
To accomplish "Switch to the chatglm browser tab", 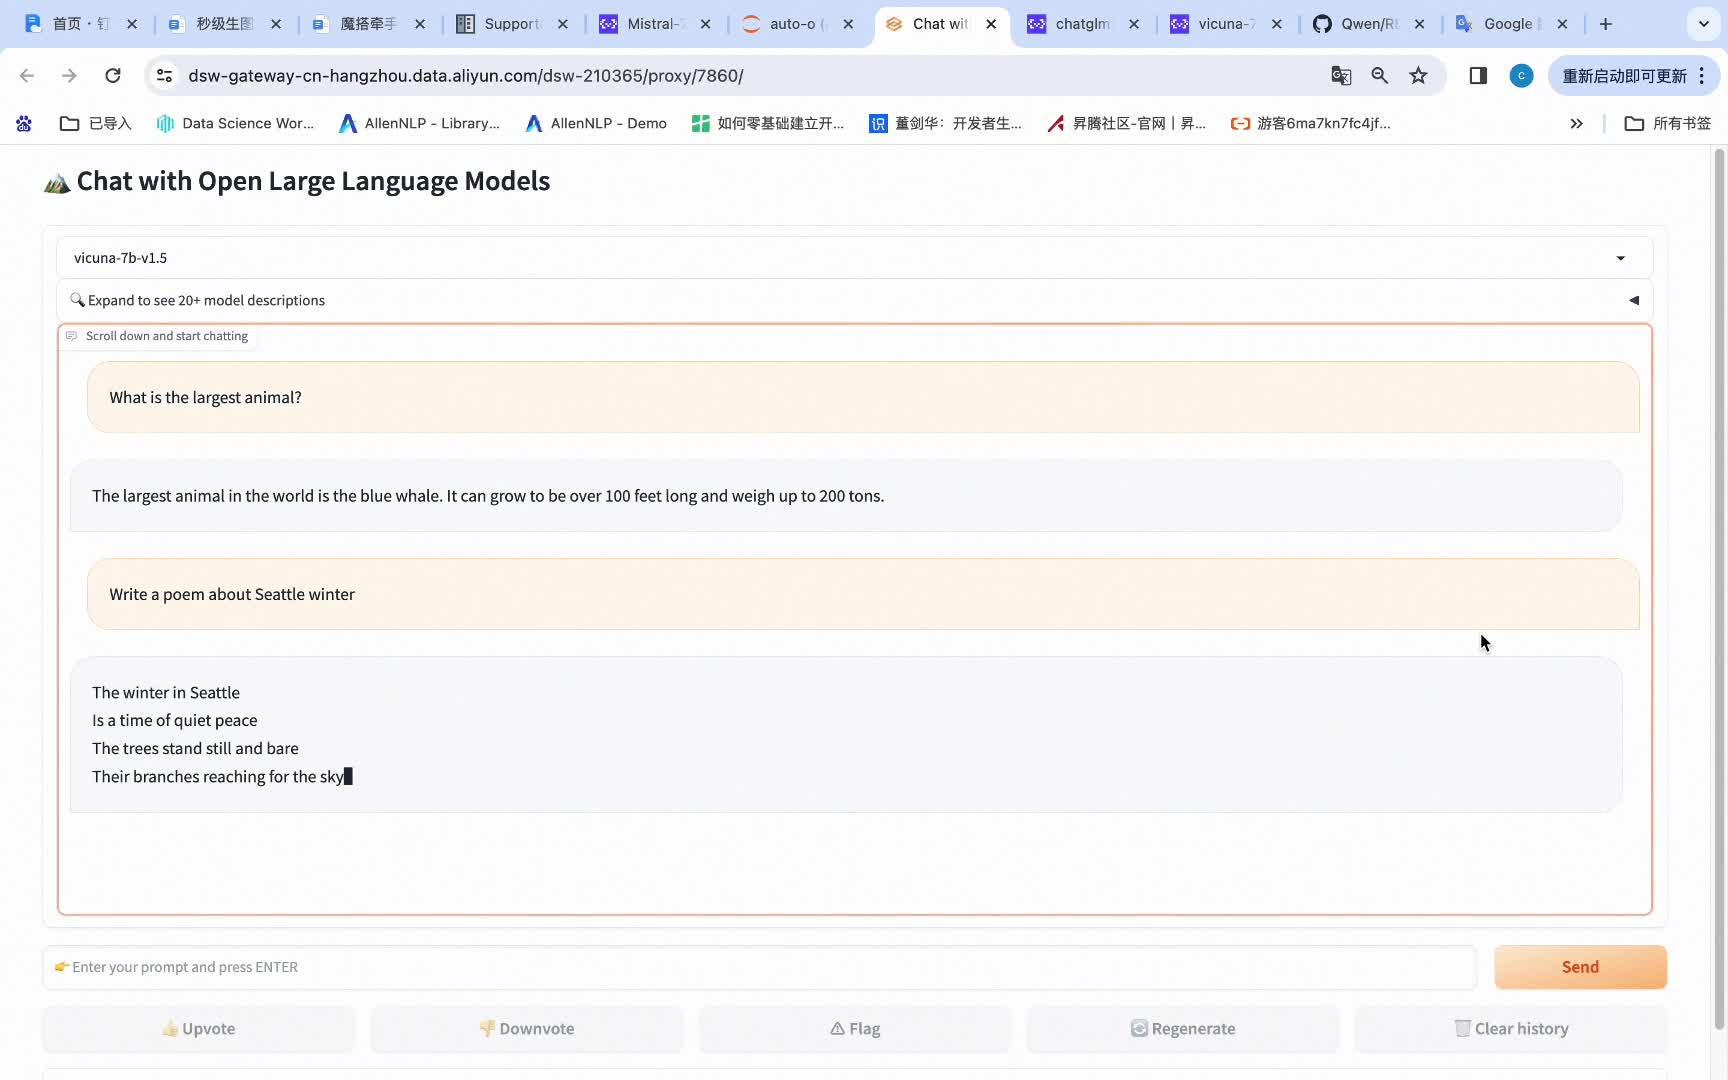I will pyautogui.click(x=1082, y=23).
